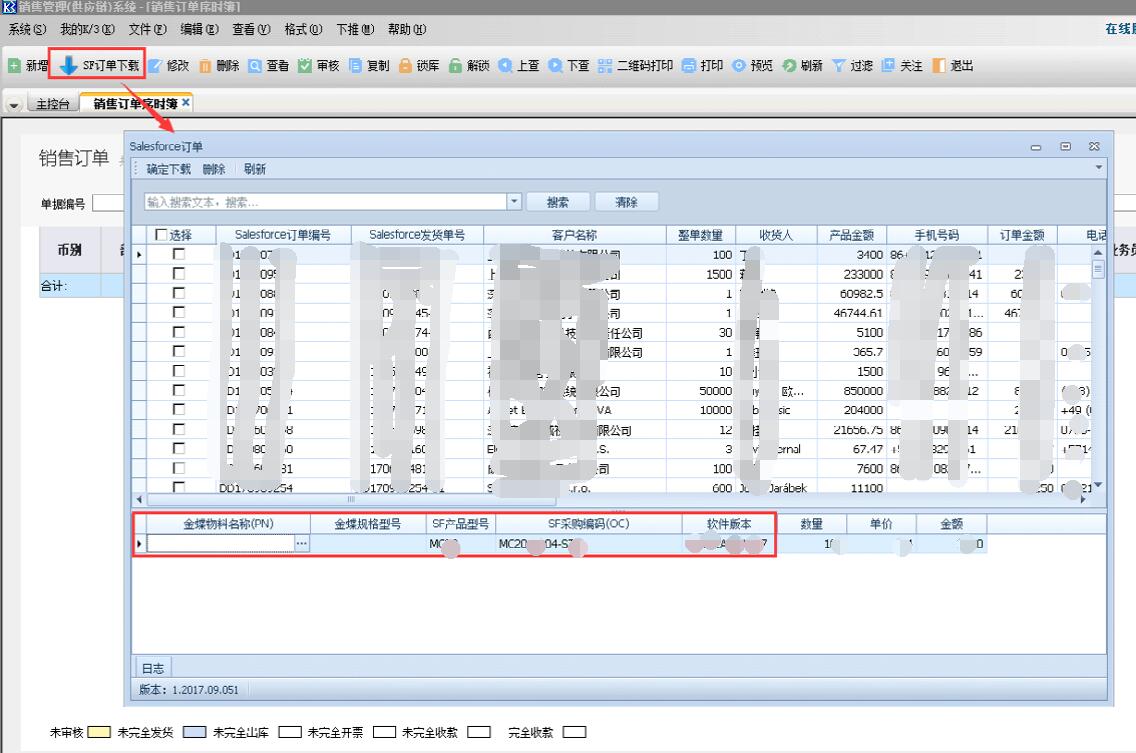Check the order row with 产品金额 46744.61
The image size is (1136, 753).
click(178, 312)
